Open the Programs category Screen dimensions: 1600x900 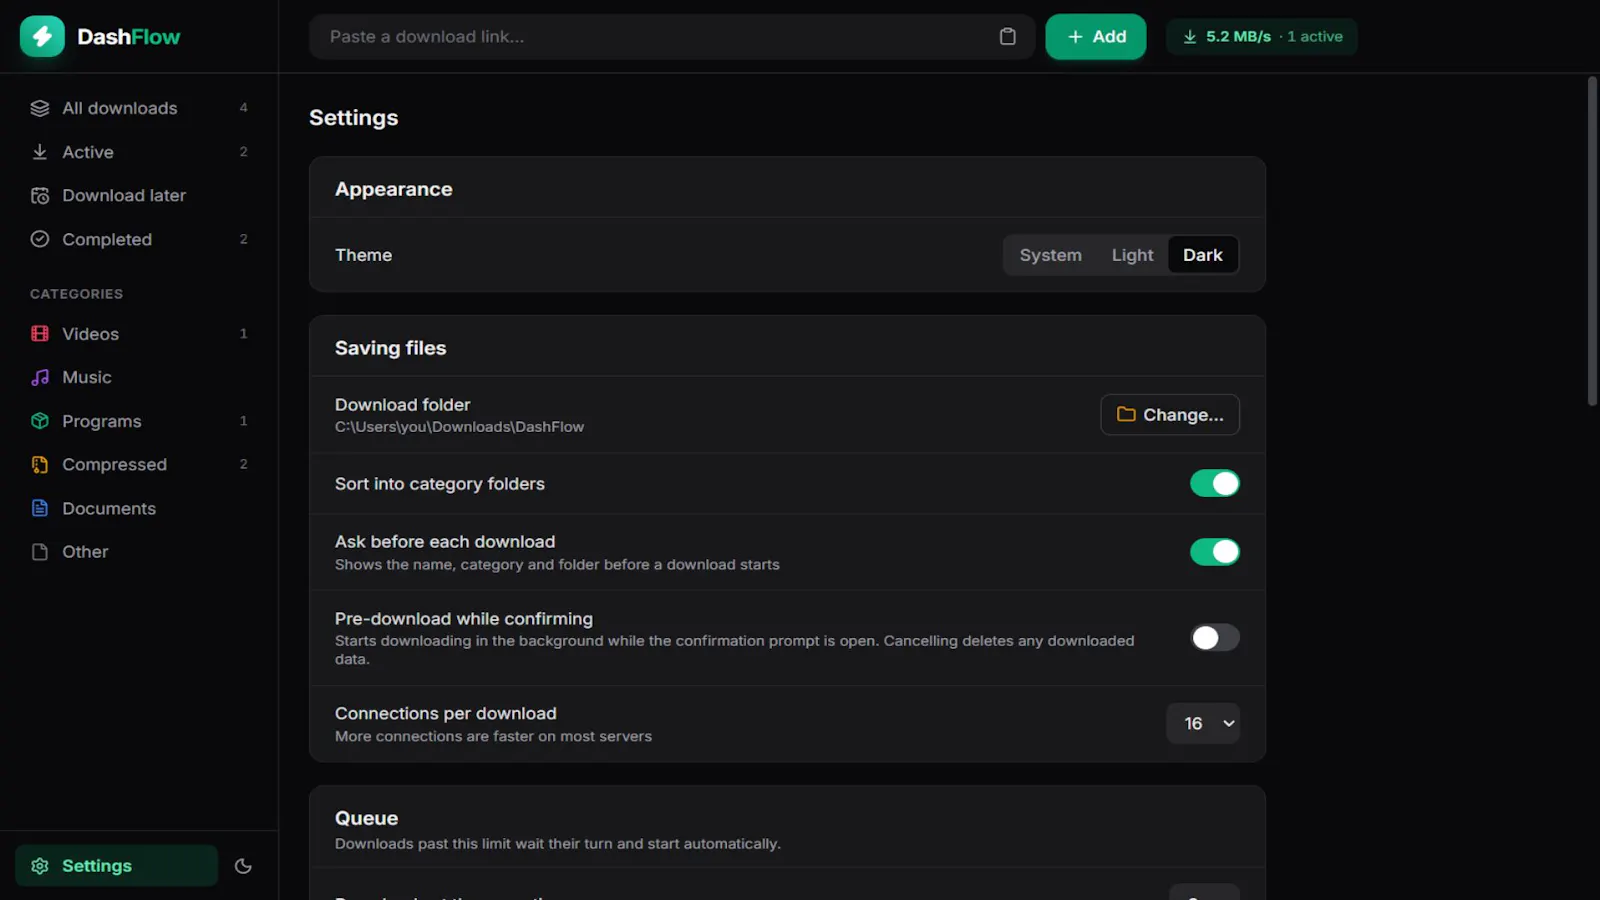tap(139, 421)
